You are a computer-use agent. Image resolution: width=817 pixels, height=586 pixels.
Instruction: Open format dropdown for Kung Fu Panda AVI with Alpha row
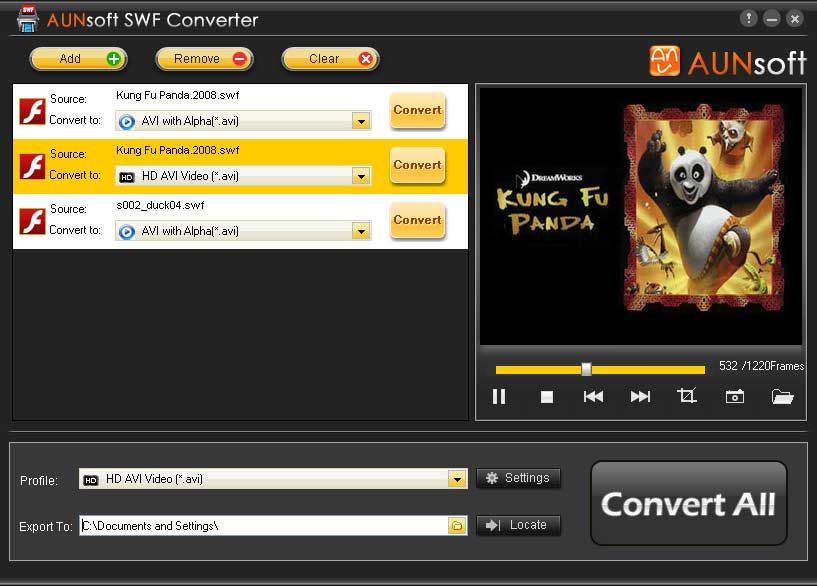[361, 121]
